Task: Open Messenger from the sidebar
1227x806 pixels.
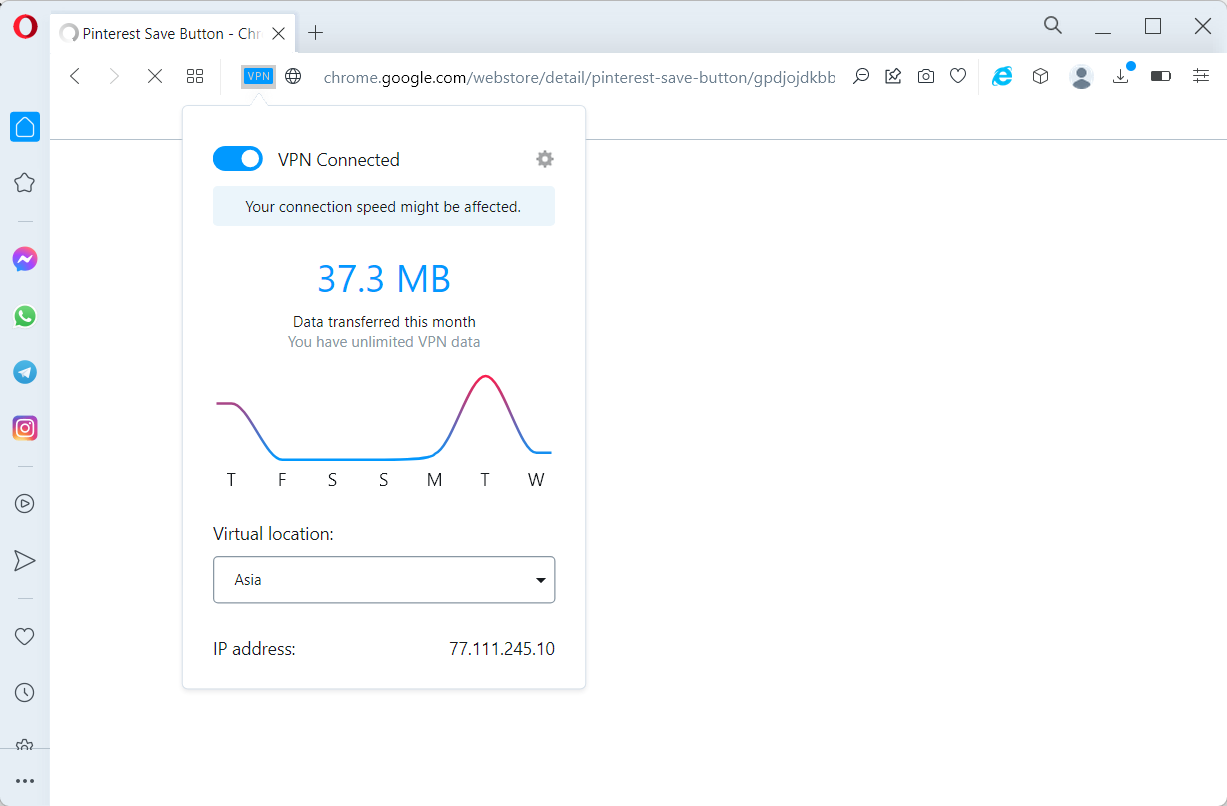Action: pyautogui.click(x=25, y=260)
